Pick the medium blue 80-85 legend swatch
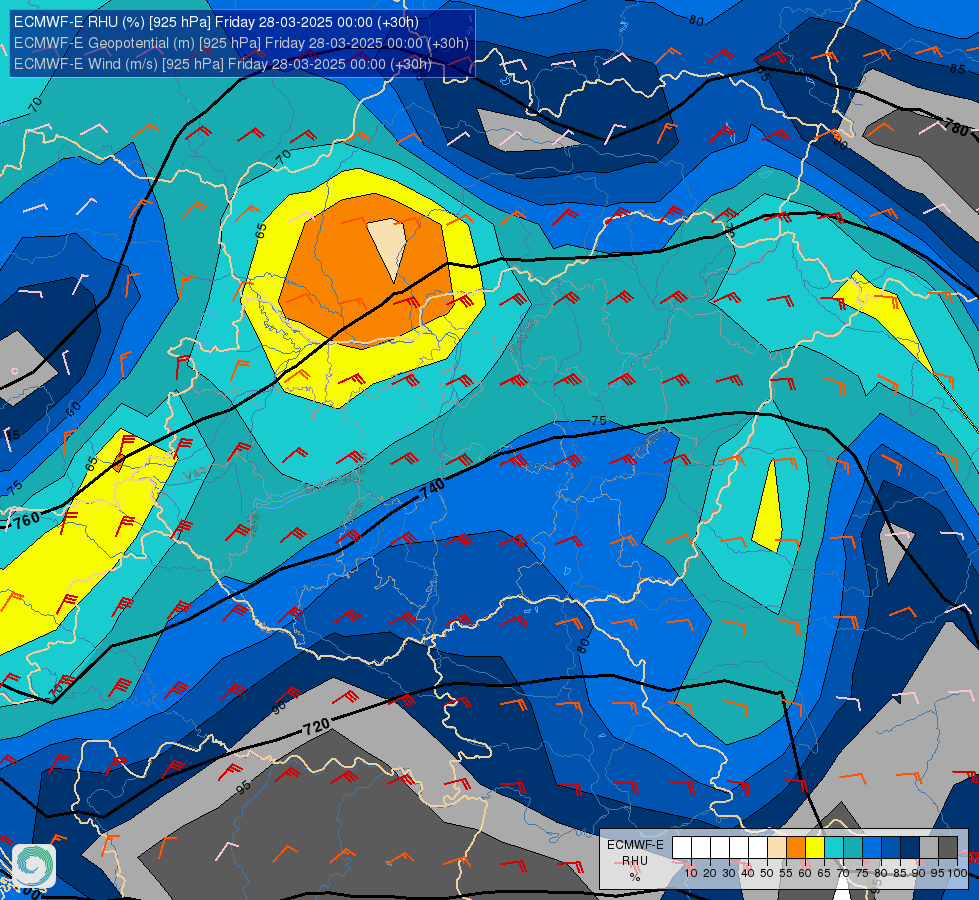 (x=891, y=848)
